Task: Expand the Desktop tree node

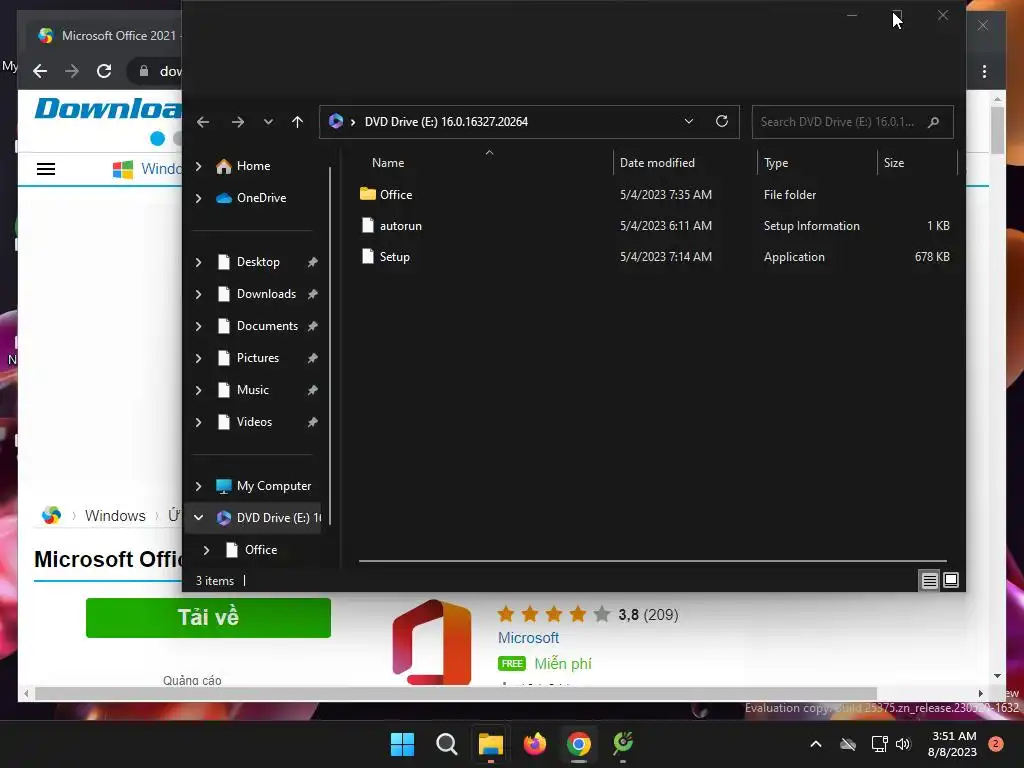Action: click(x=199, y=263)
